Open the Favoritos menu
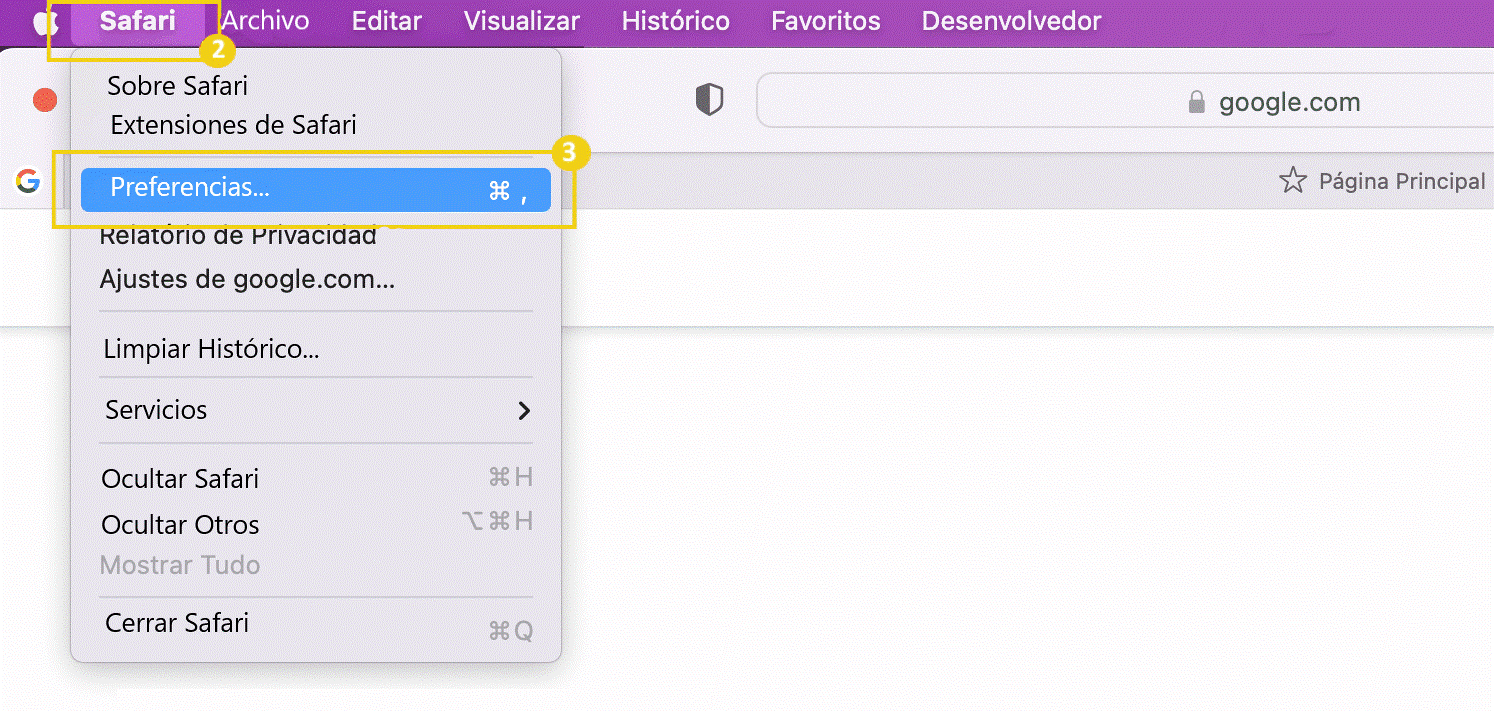Viewport: 1494px width, 711px height. click(826, 21)
